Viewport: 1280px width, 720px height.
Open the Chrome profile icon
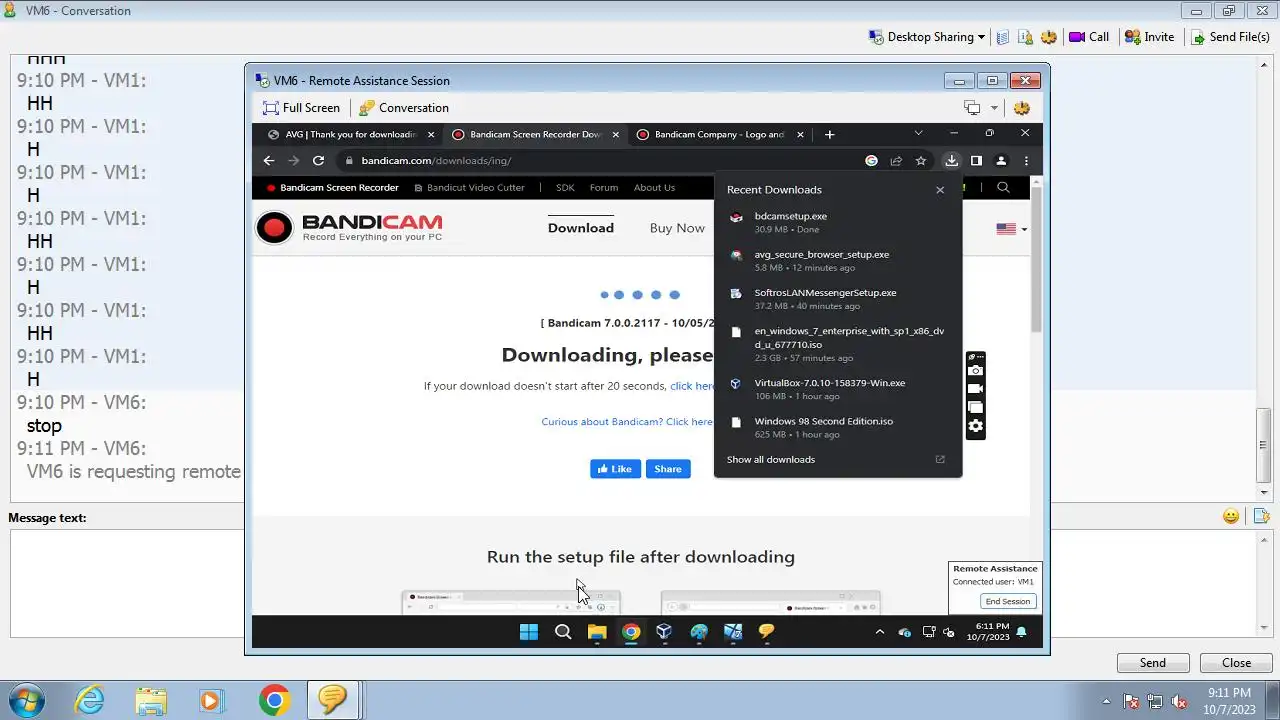(x=1001, y=160)
